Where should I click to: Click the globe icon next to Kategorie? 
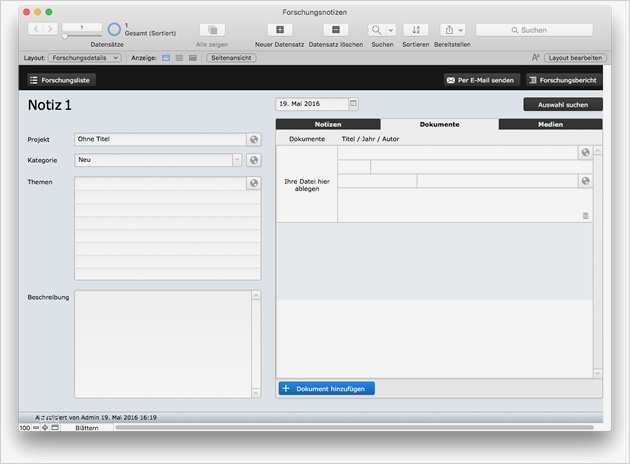point(254,160)
